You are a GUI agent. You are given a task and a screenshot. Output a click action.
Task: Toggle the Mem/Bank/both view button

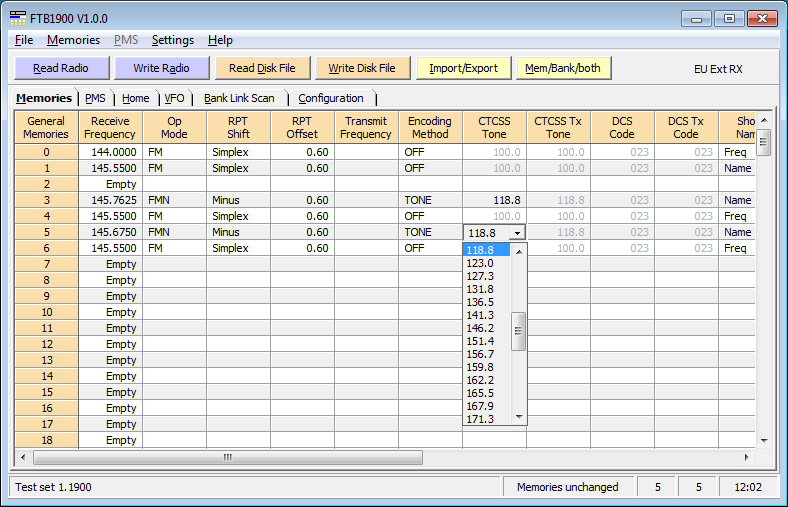[x=564, y=68]
